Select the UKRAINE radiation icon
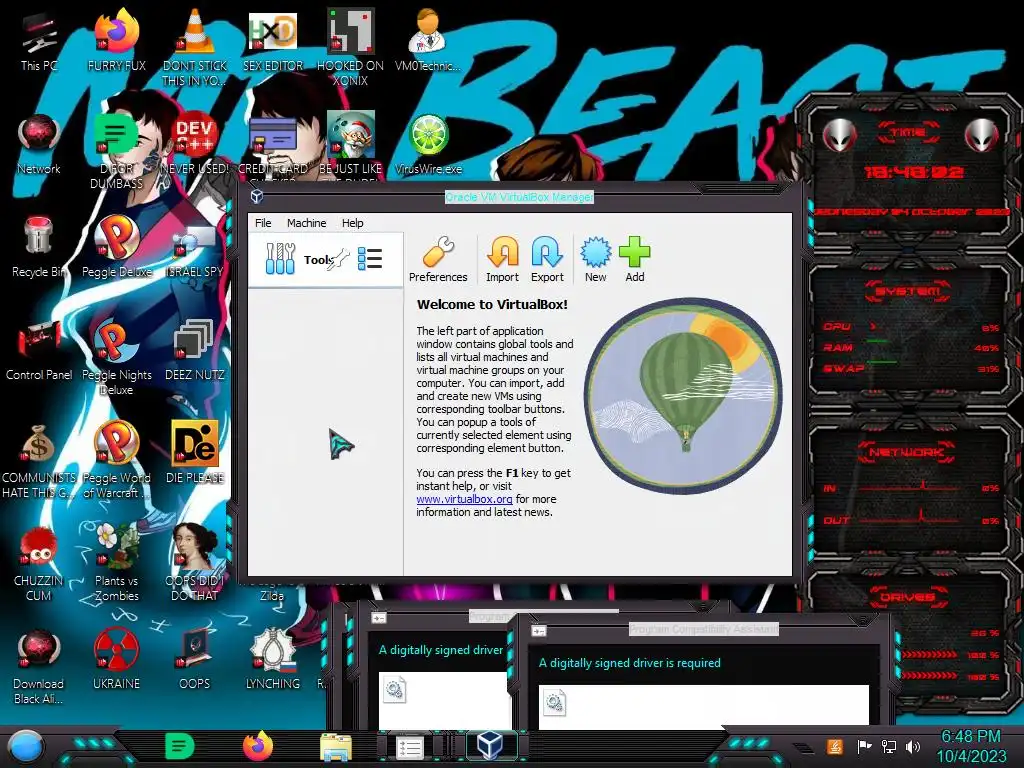 click(117, 660)
